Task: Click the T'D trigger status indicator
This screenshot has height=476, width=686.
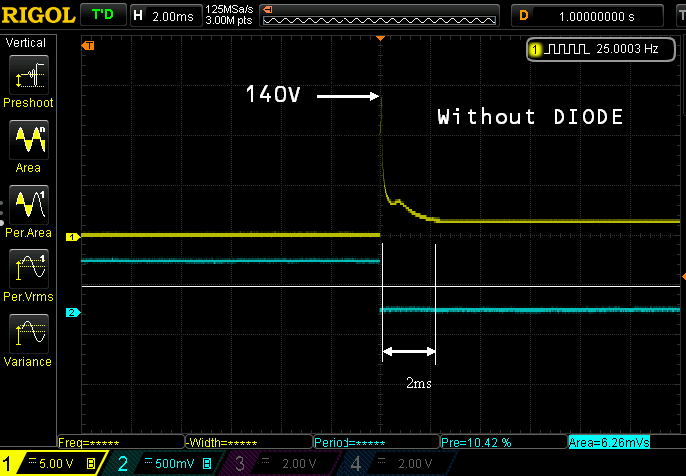Action: click(103, 15)
